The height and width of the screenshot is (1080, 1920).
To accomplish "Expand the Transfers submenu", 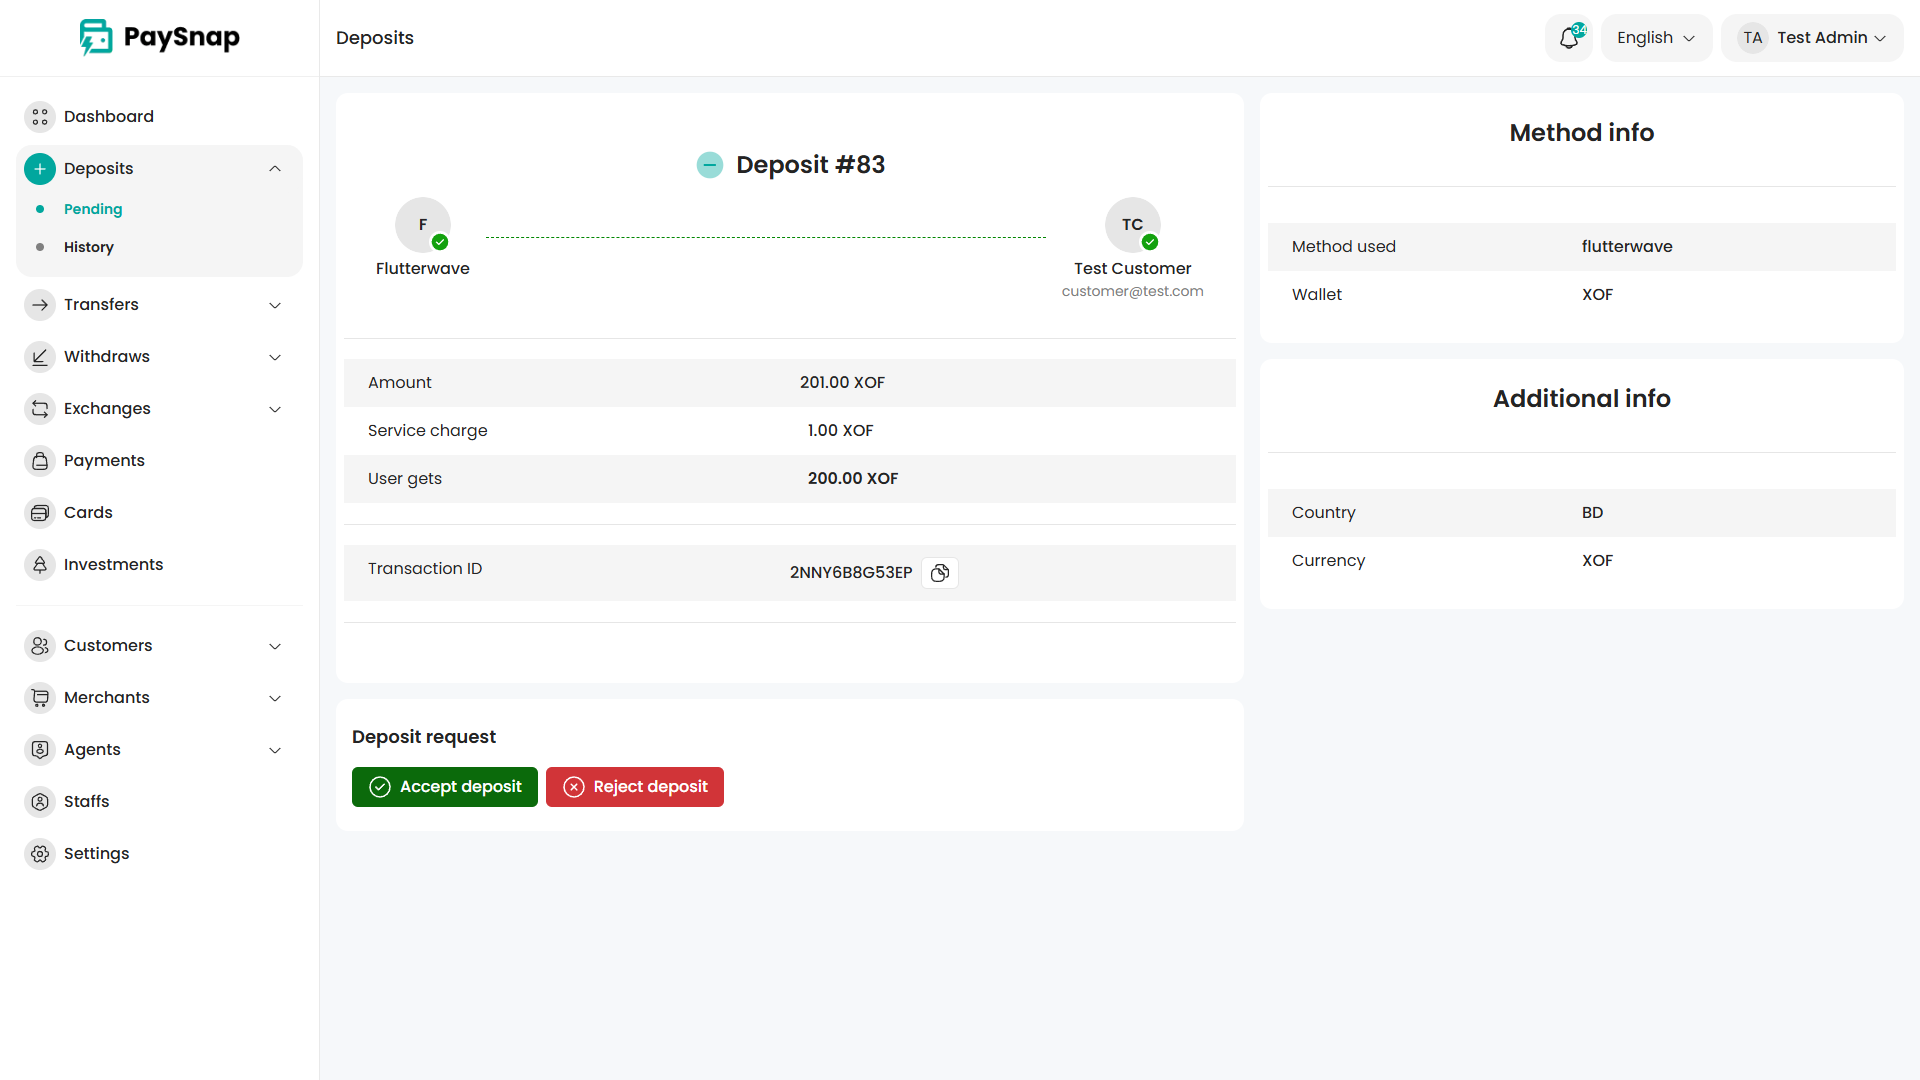I will point(275,305).
